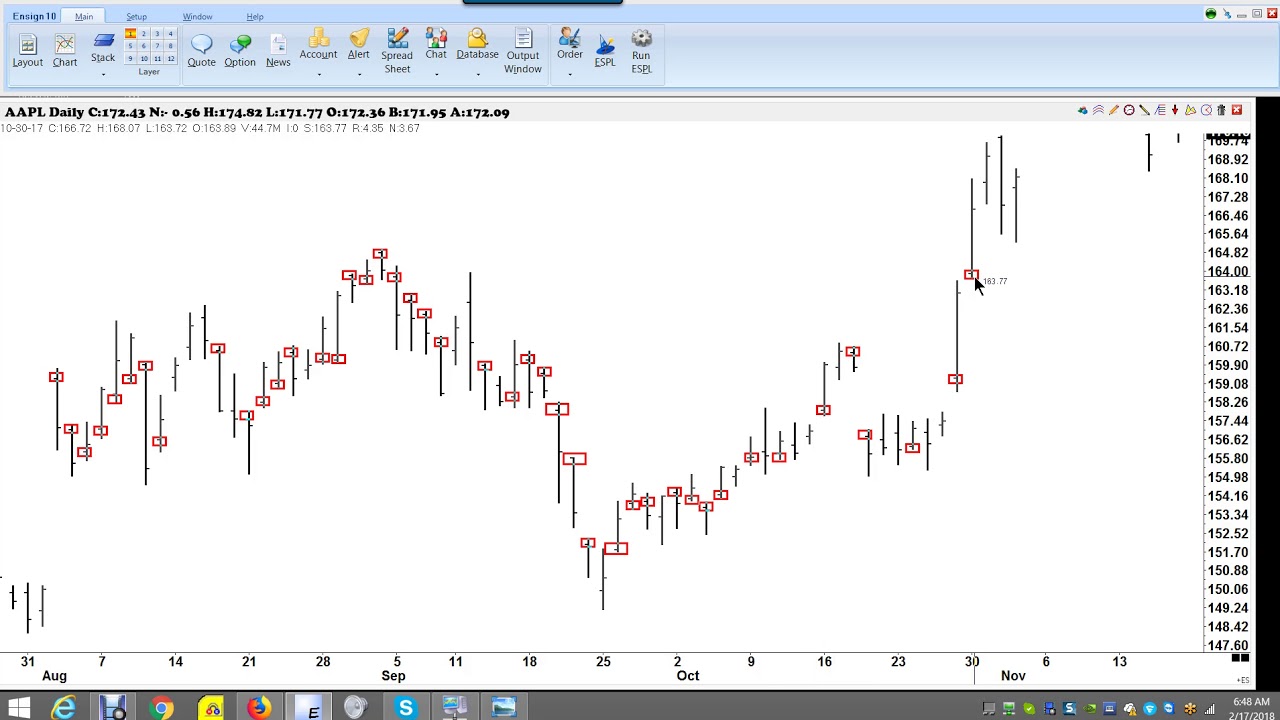Open Skype from taskbar
The height and width of the screenshot is (720, 1280).
[x=406, y=709]
